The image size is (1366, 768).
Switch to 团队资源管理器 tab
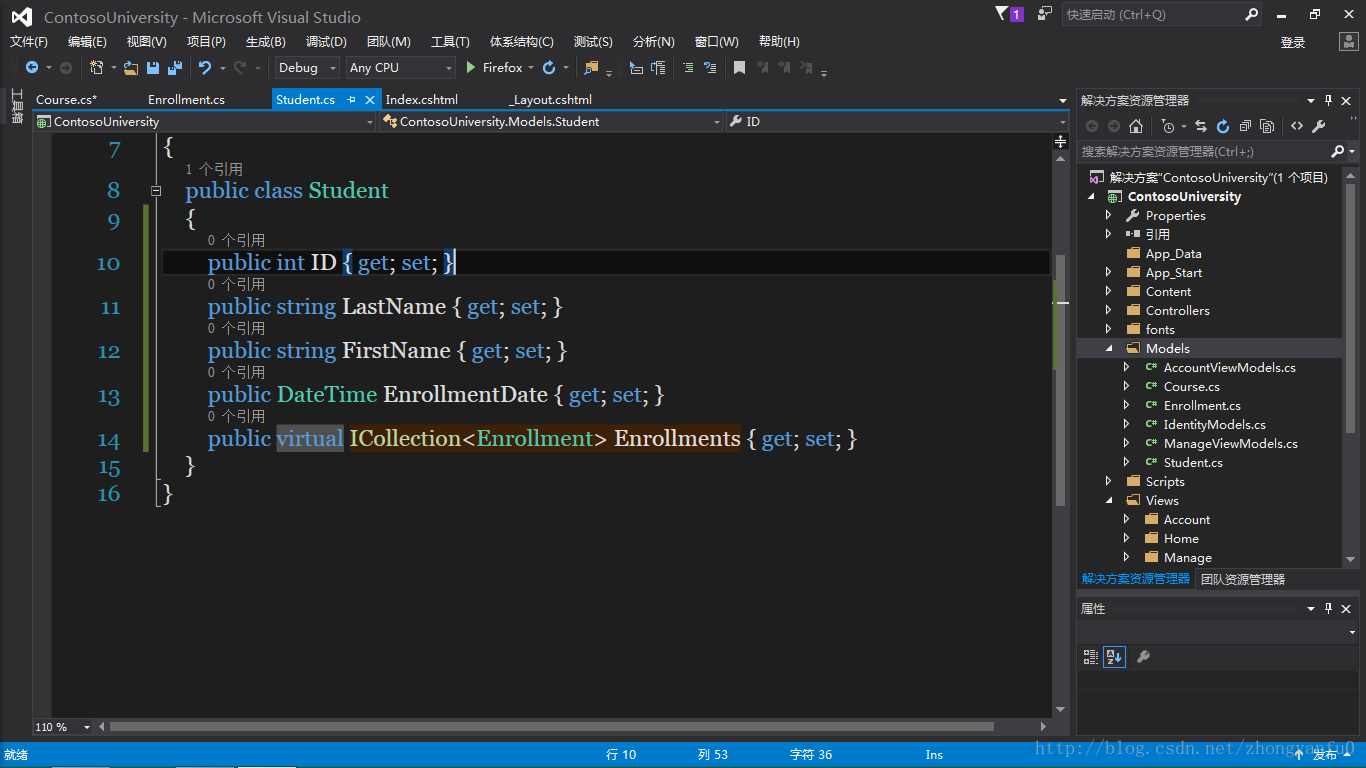(1243, 579)
